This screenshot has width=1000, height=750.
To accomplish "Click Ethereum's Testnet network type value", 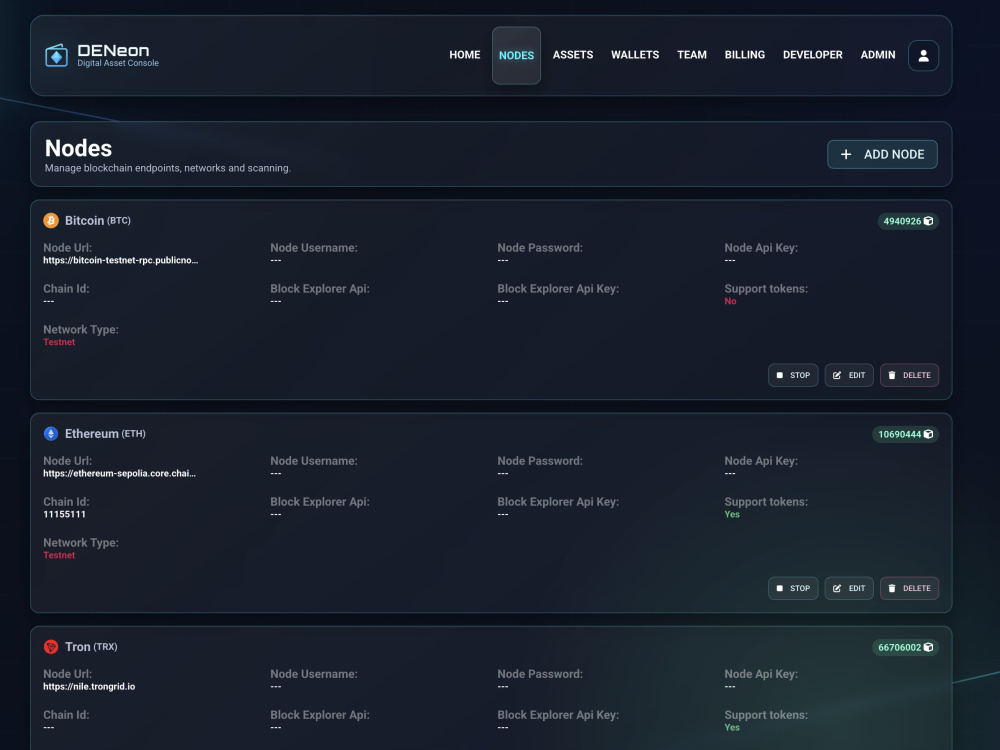I will pos(59,555).
